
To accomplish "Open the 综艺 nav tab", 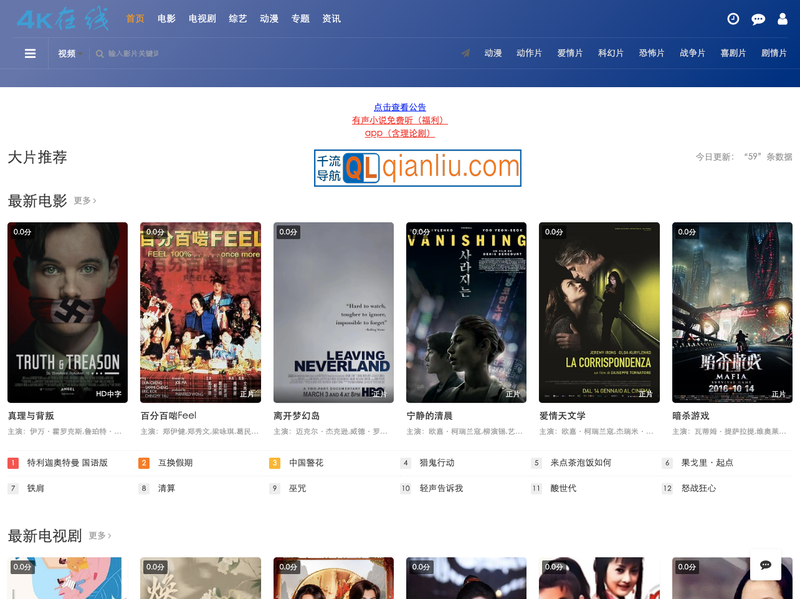I will 238,19.
